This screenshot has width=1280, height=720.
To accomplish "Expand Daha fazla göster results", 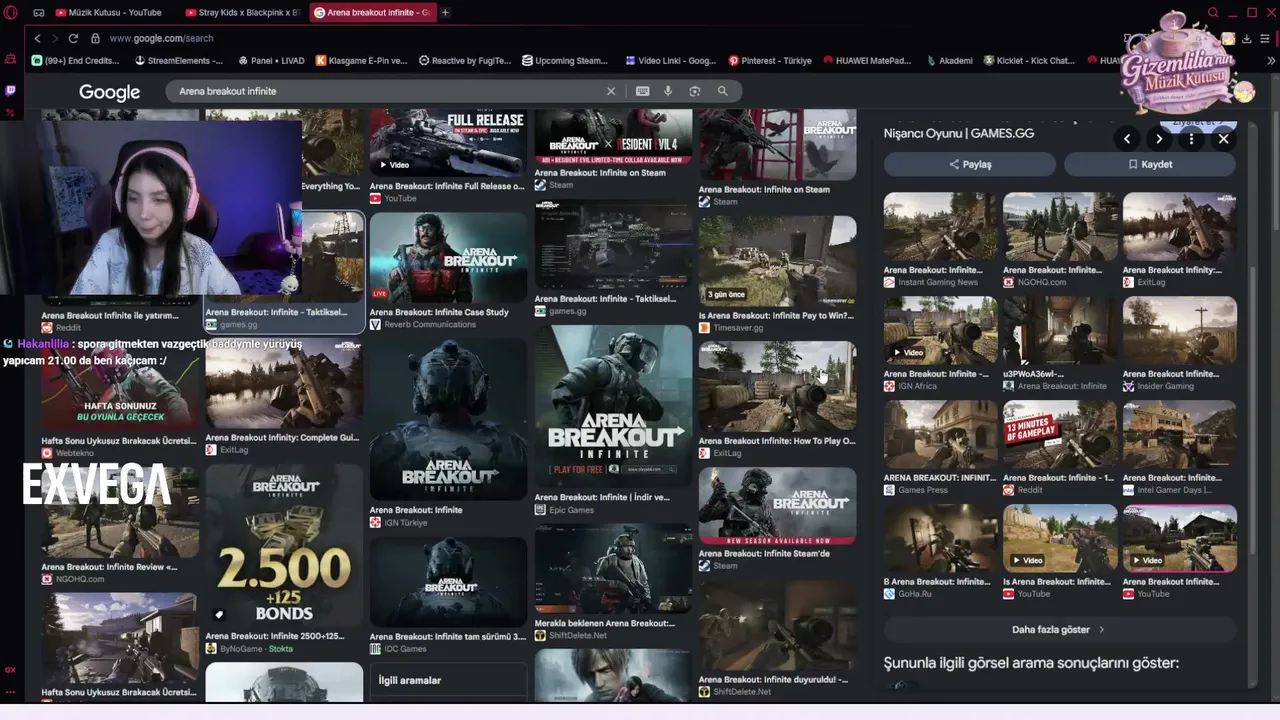I will pyautogui.click(x=1059, y=630).
